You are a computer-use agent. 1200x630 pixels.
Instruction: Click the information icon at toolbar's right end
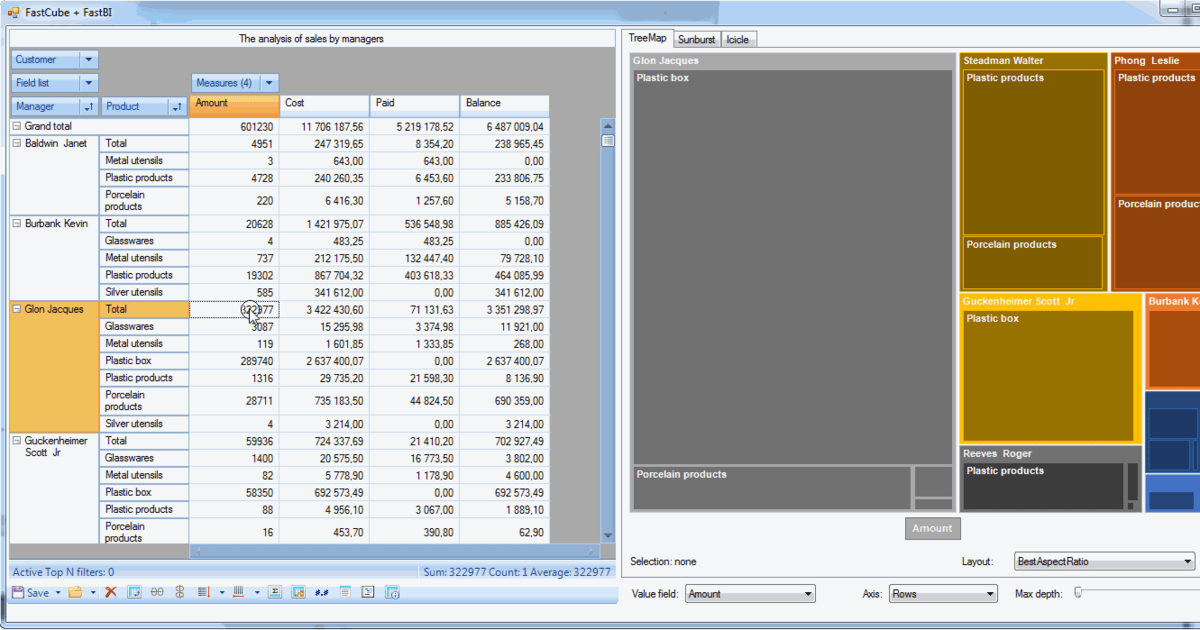[x=394, y=592]
